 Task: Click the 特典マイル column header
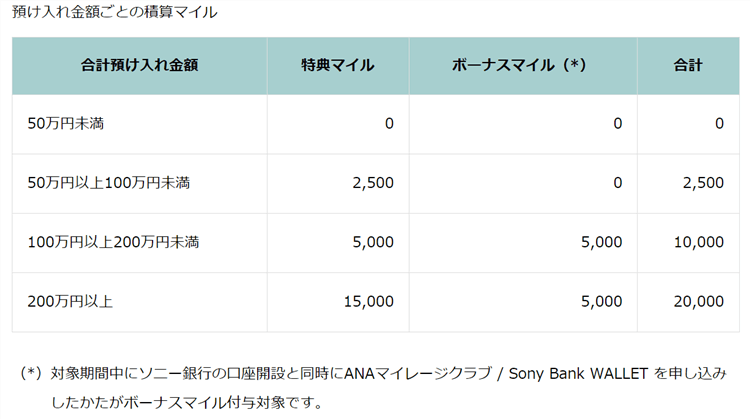(x=337, y=66)
